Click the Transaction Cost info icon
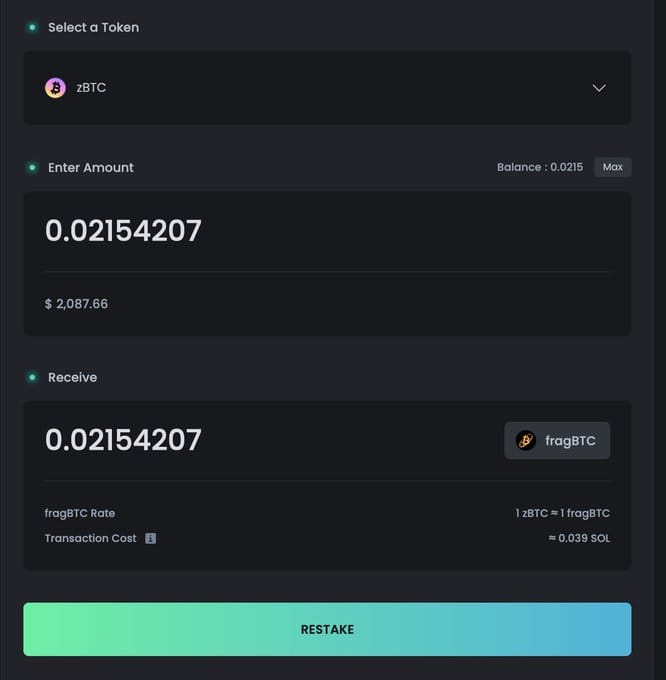666x680 pixels. point(150,538)
